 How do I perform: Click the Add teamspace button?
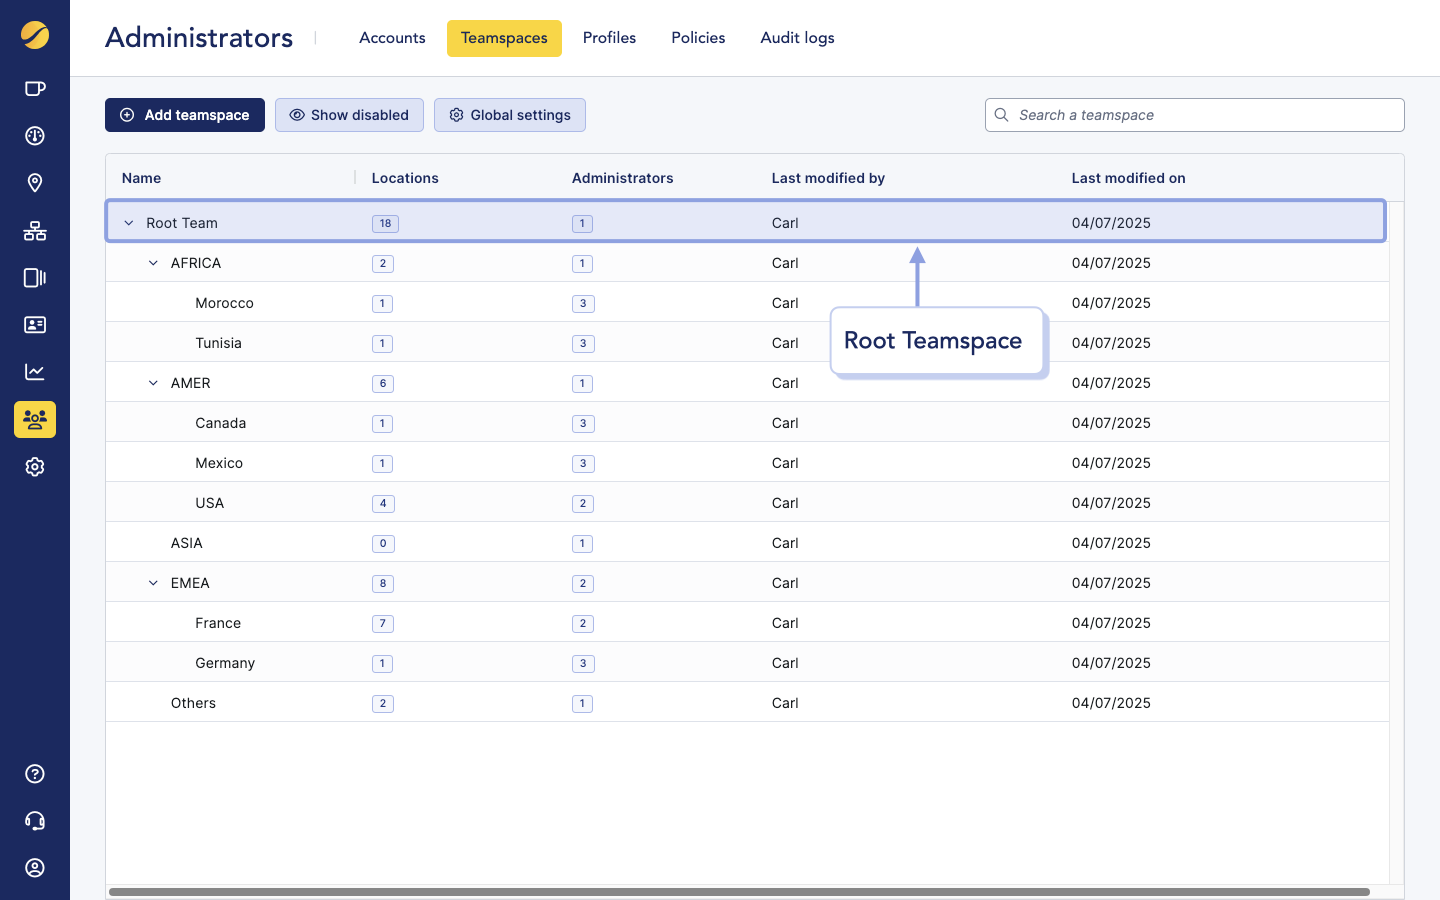tap(184, 115)
